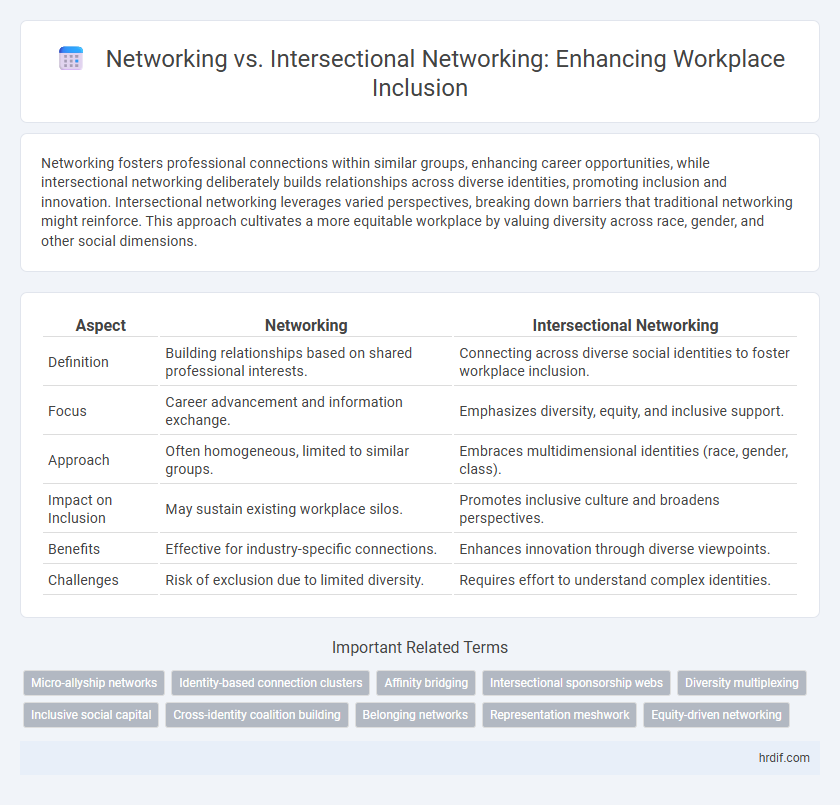
Task: Click 'Enhances innovation through diverse viewpoints' cell
Action: (625, 549)
